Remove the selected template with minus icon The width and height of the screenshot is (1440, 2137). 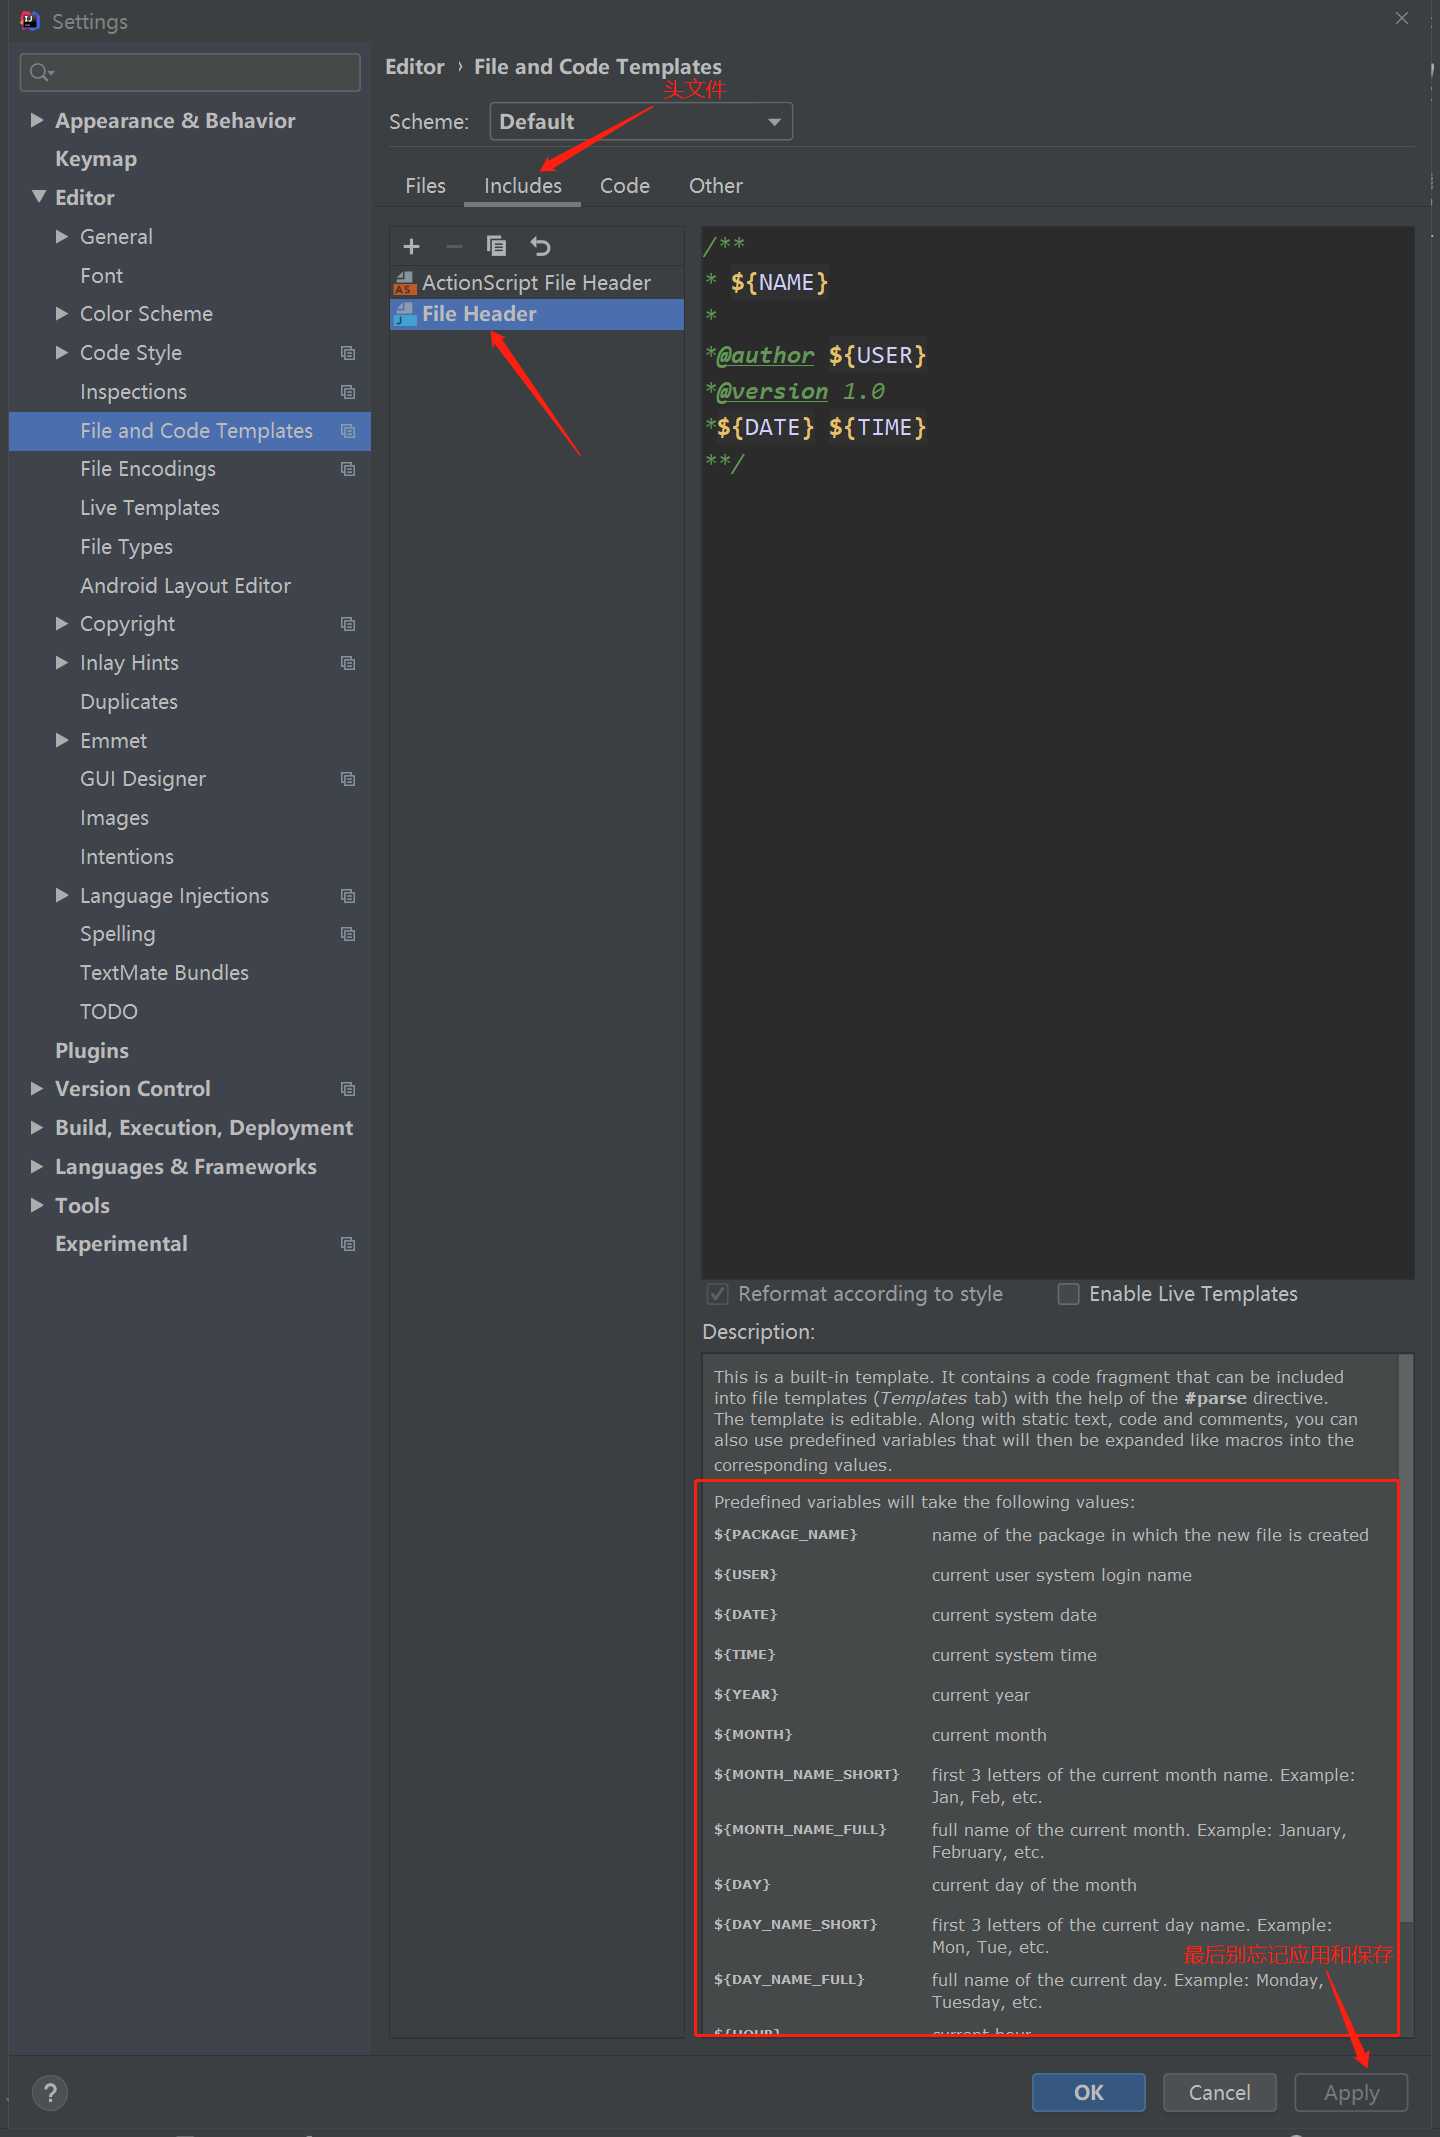point(454,246)
